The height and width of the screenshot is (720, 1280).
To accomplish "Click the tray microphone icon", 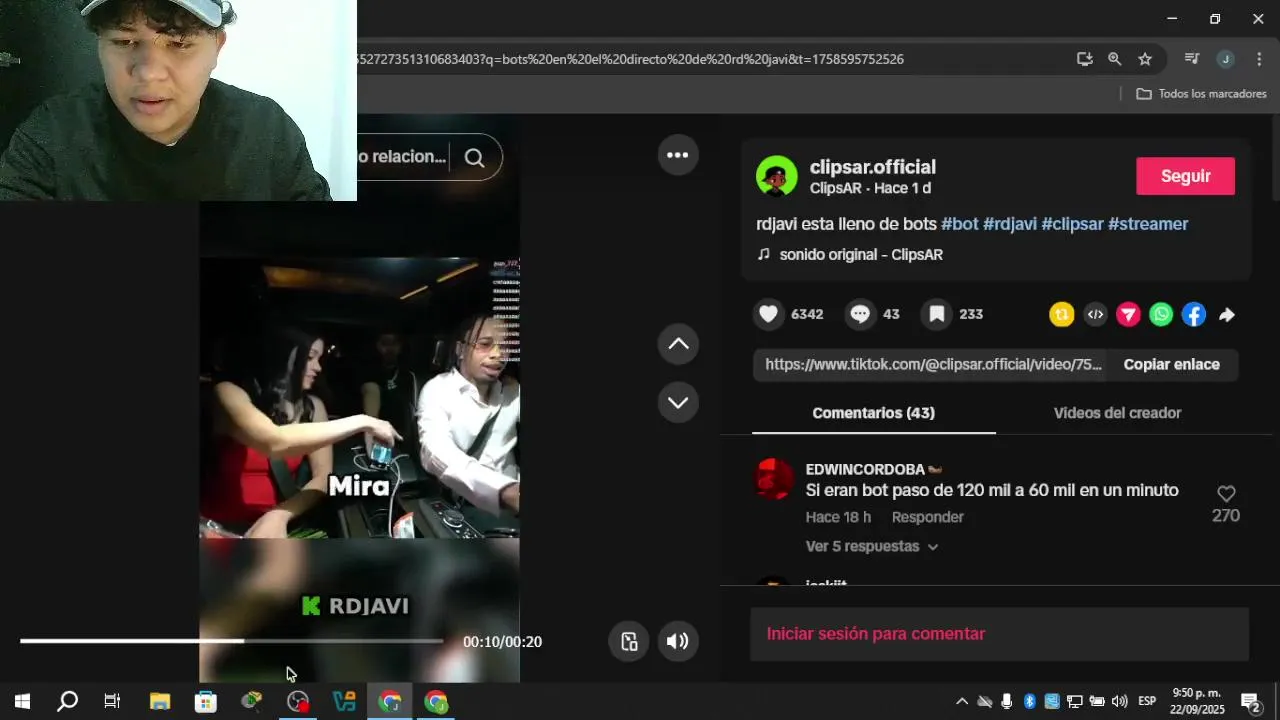I will point(1007,701).
